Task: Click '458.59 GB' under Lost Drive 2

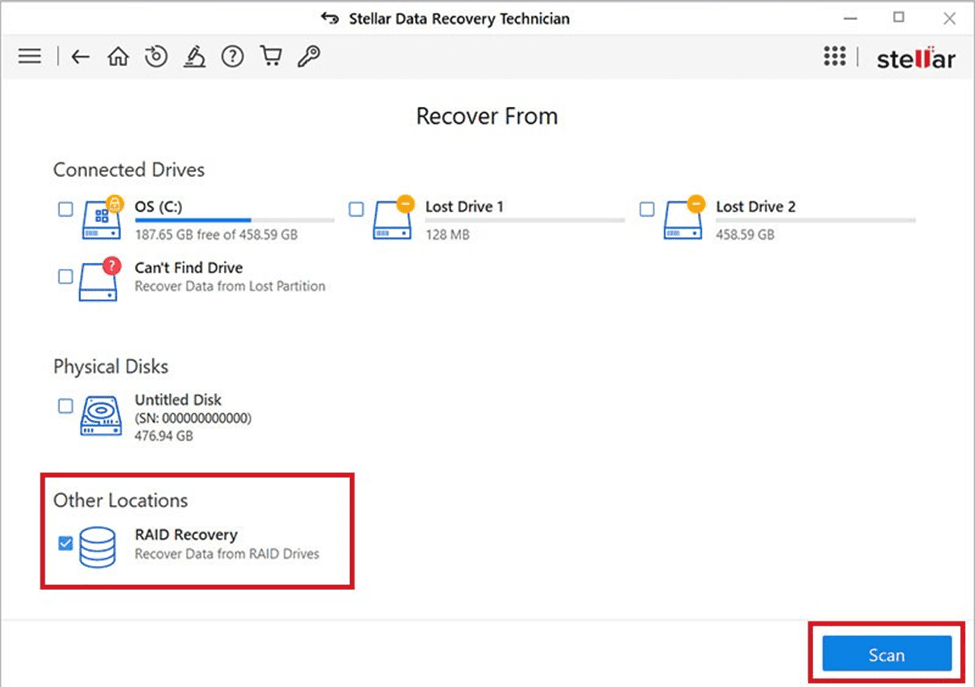Action: click(x=745, y=234)
